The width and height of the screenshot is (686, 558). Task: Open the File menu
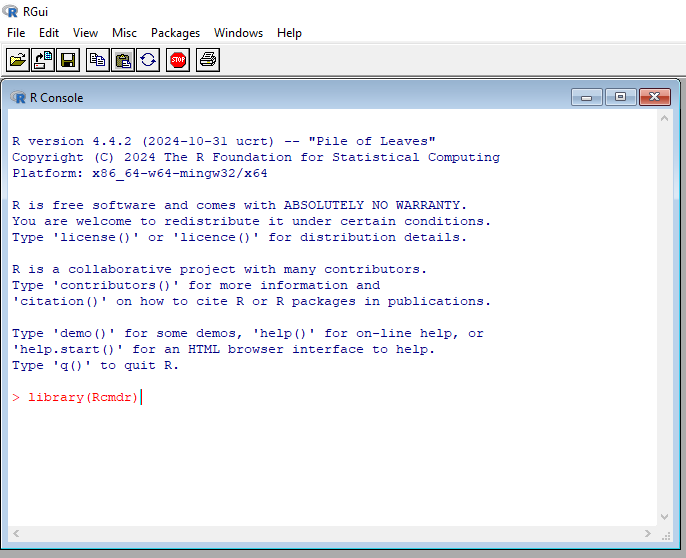click(x=16, y=33)
